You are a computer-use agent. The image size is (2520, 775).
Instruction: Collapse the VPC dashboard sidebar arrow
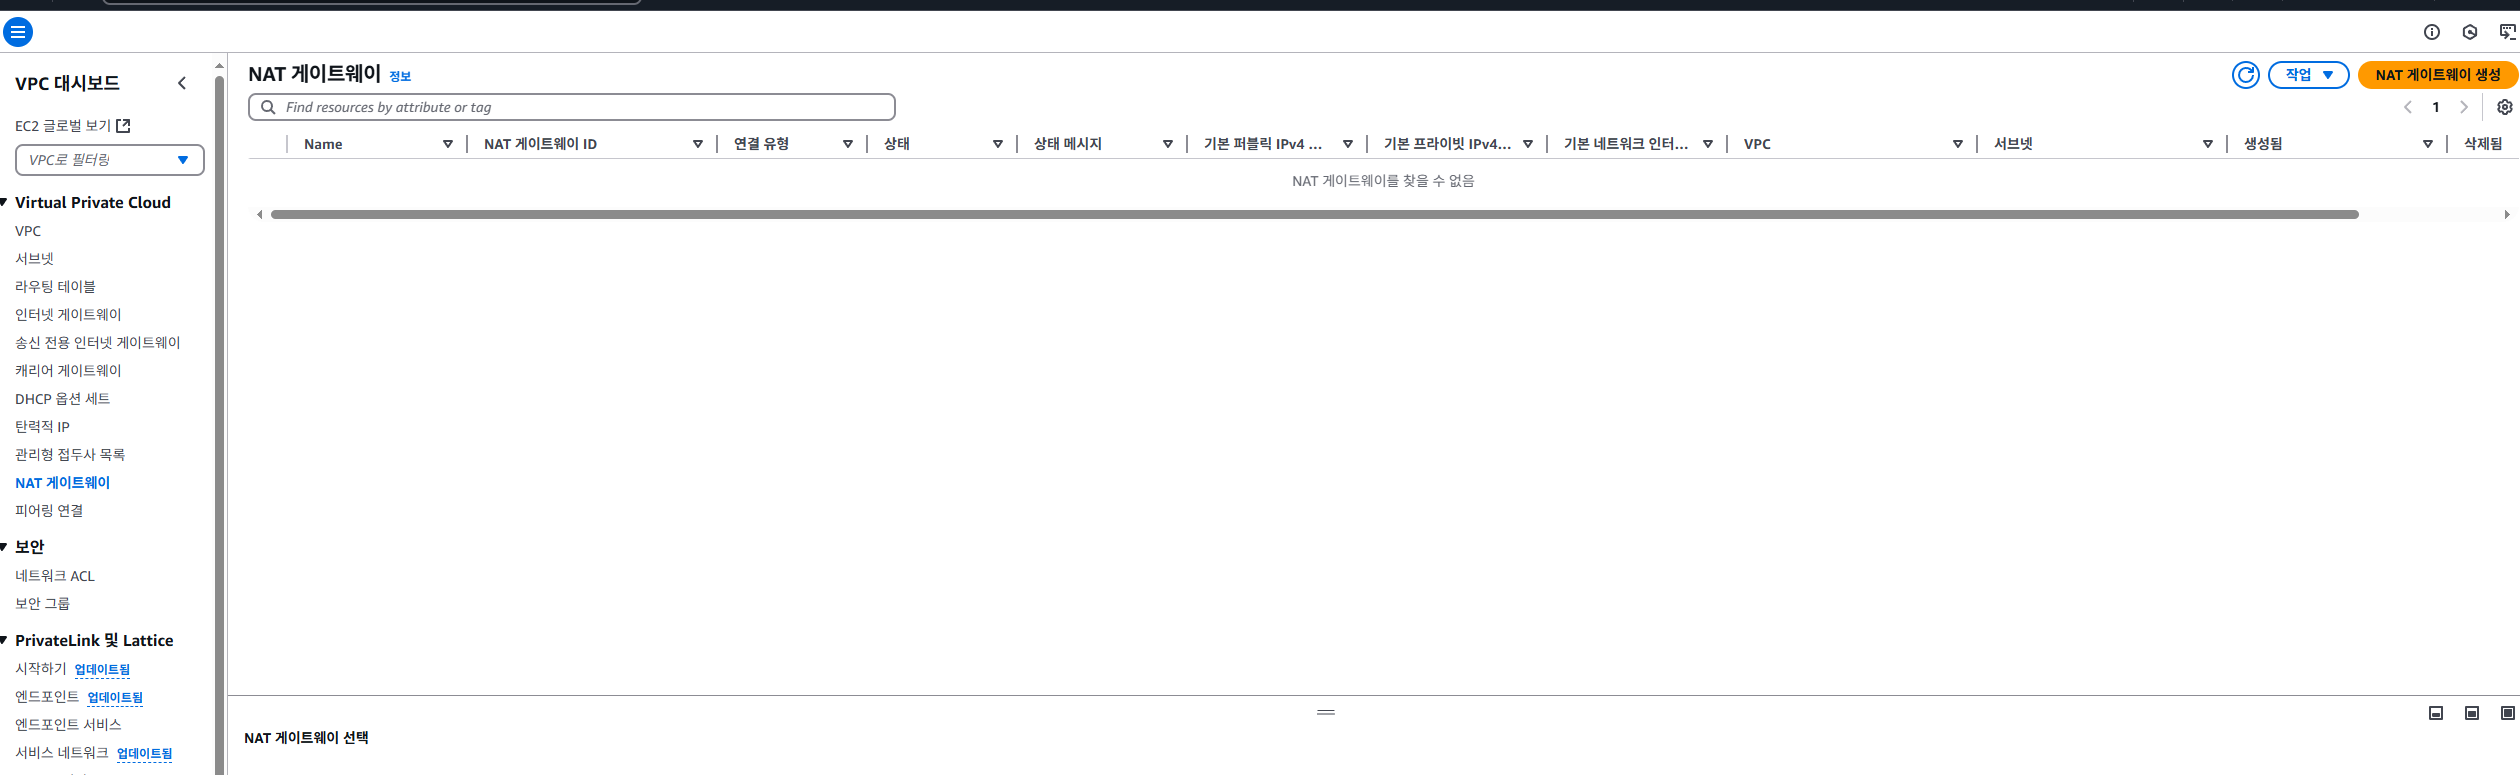pyautogui.click(x=182, y=83)
